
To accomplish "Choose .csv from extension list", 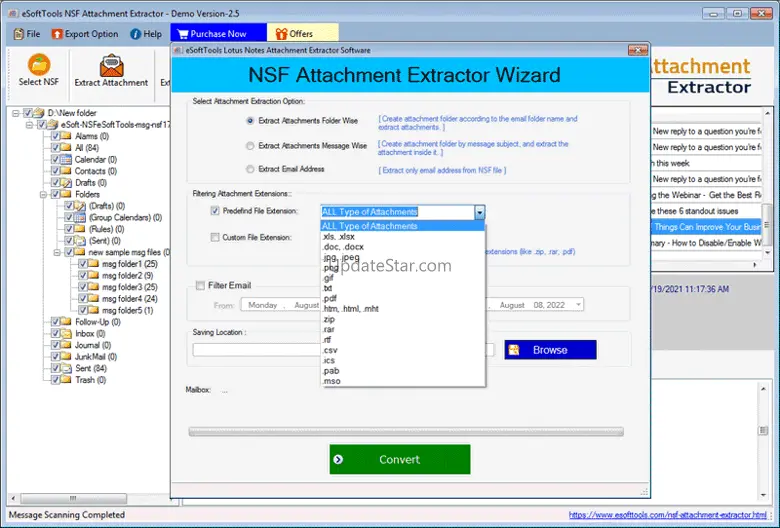I will click(403, 350).
